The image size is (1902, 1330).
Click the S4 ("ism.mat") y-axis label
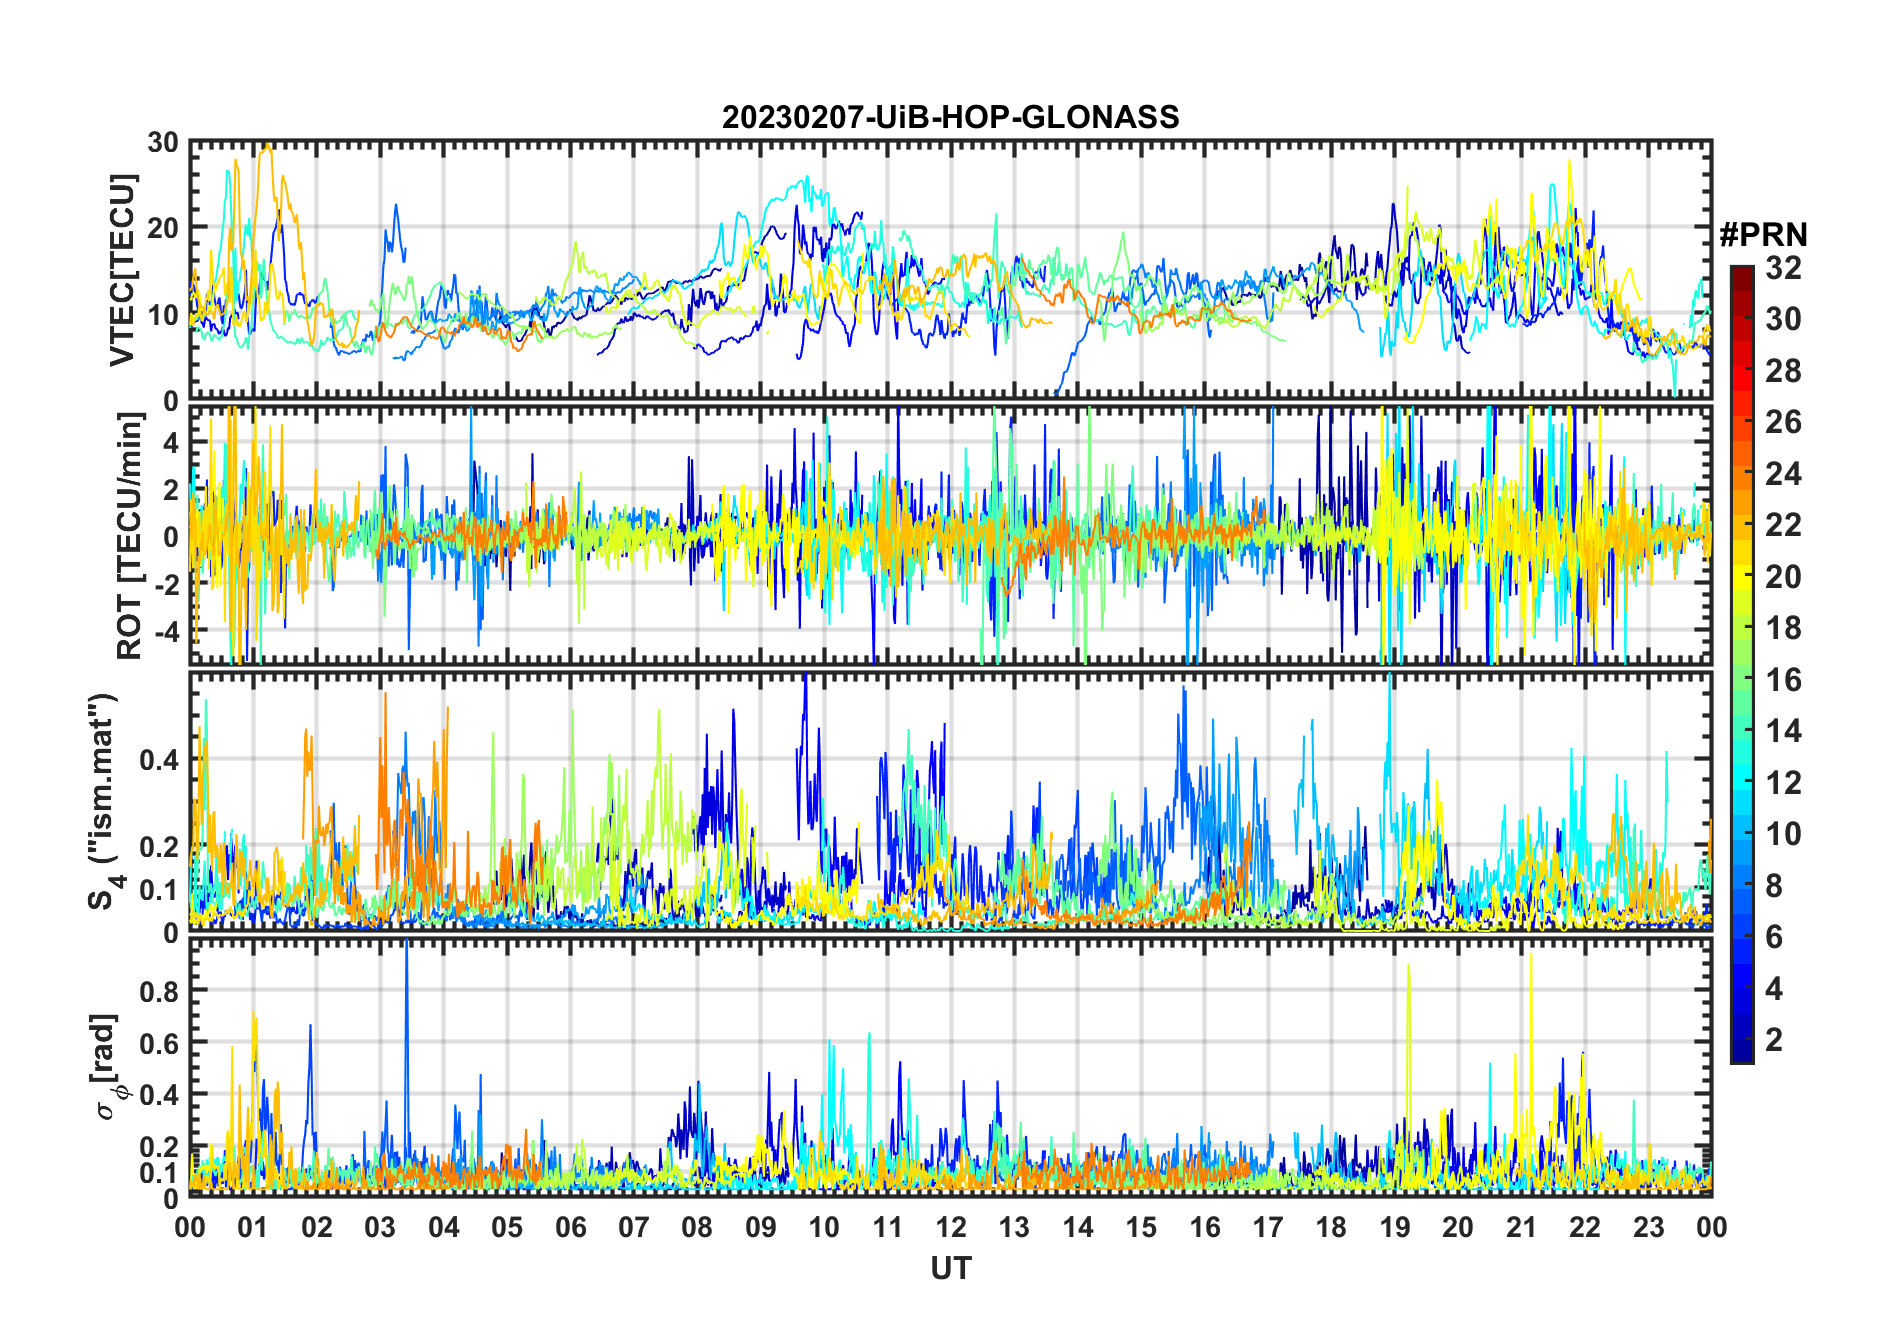(103, 801)
